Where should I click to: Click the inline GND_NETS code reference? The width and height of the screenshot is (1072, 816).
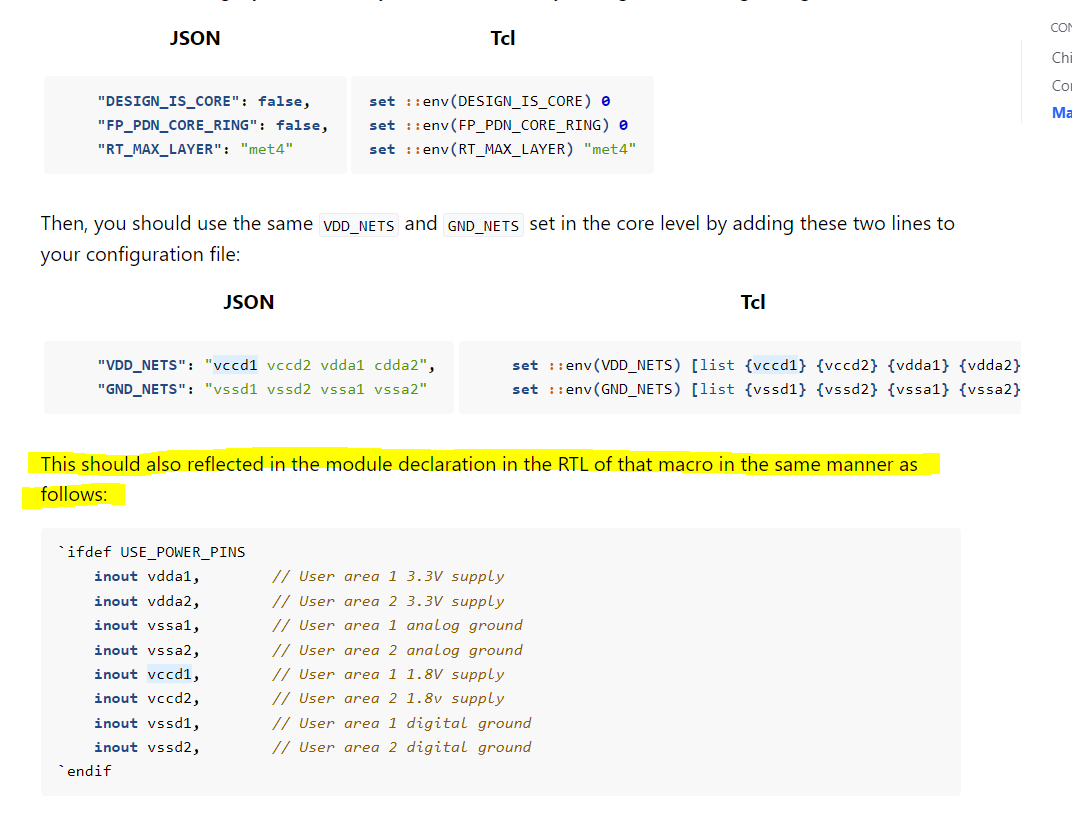click(483, 225)
